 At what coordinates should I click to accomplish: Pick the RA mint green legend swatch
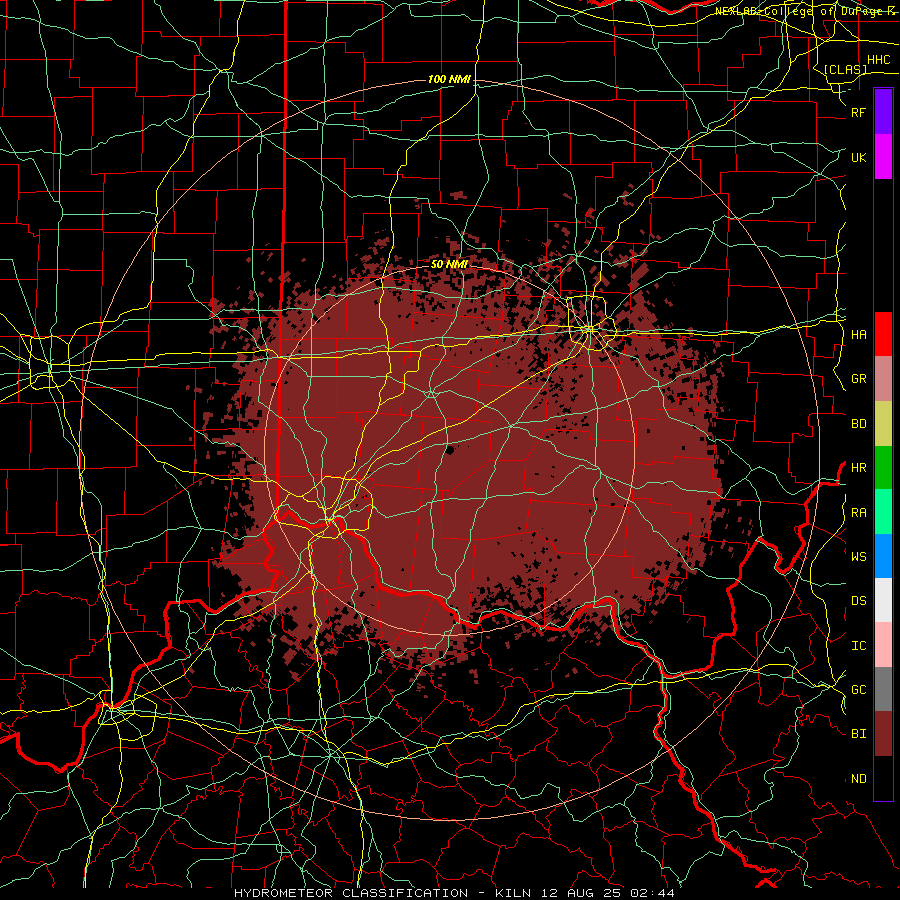tap(883, 512)
